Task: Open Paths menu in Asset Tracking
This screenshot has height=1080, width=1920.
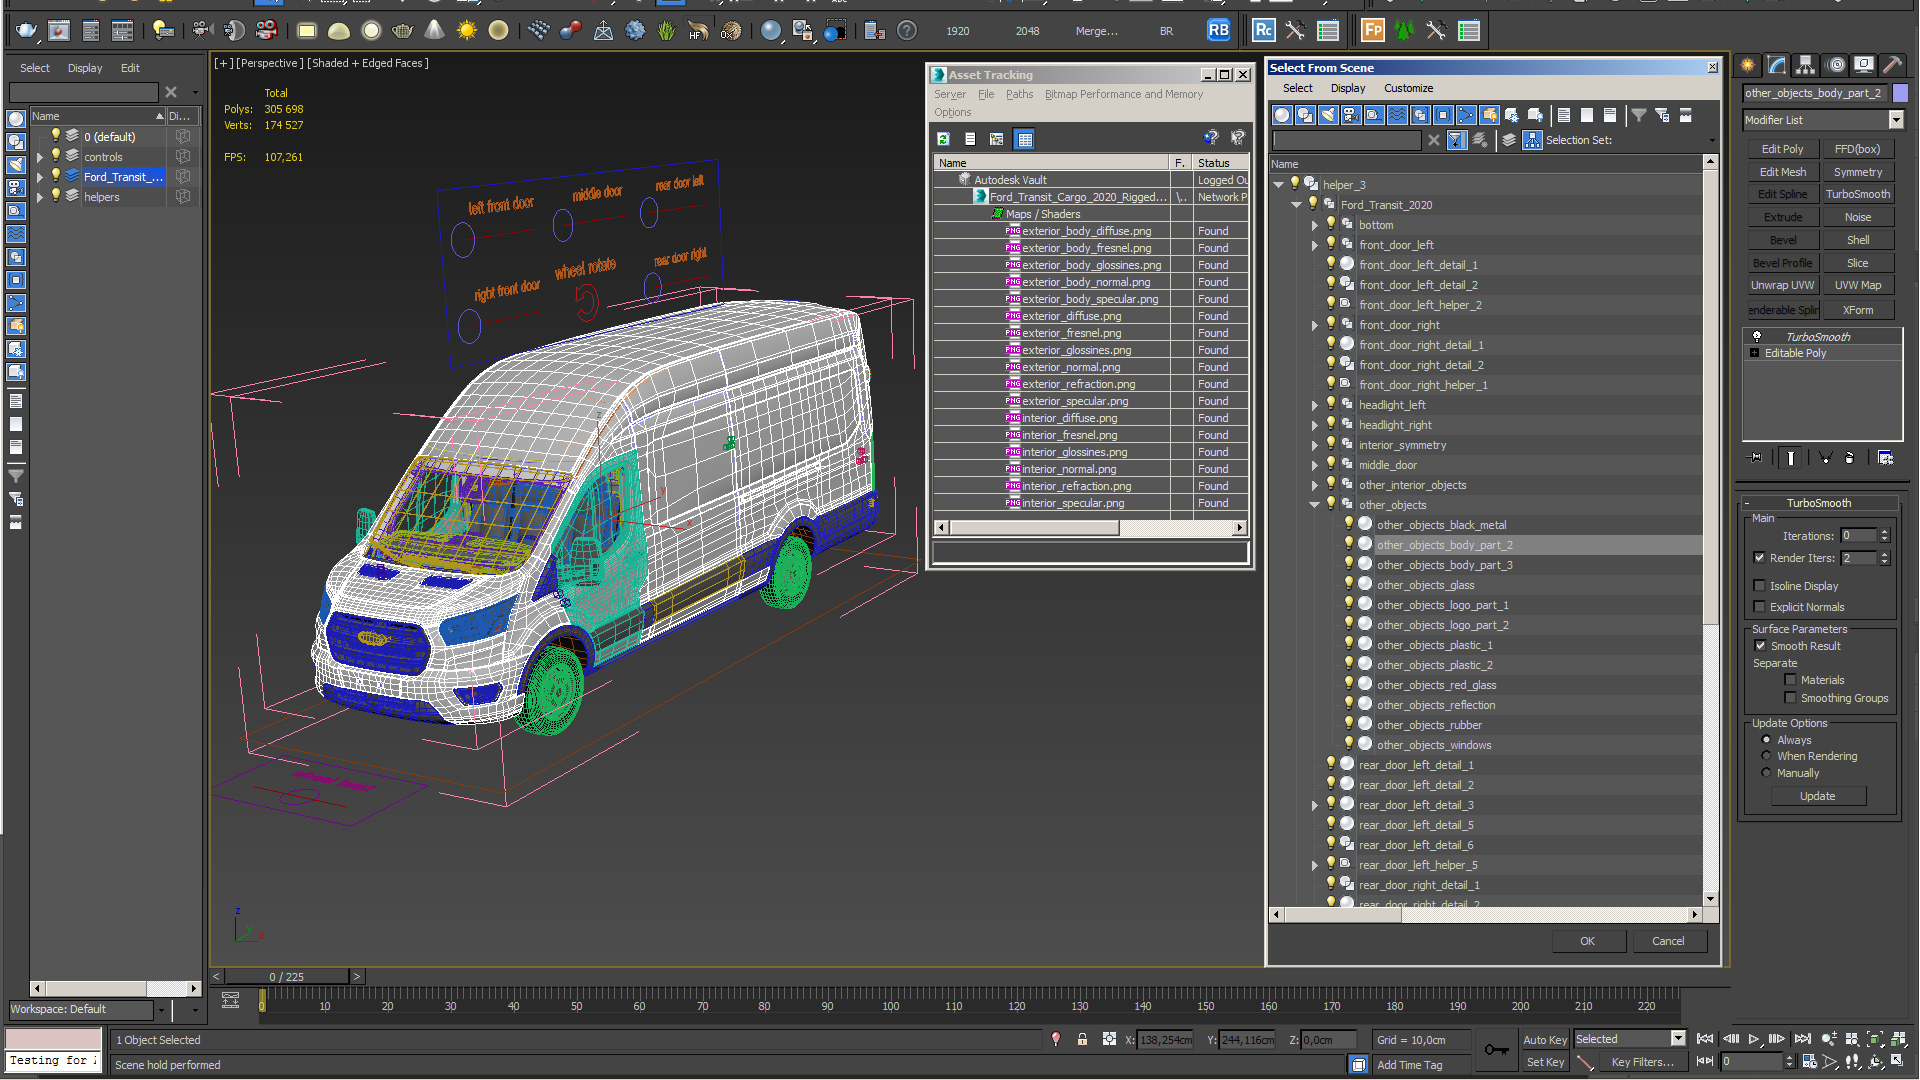Action: [1019, 94]
